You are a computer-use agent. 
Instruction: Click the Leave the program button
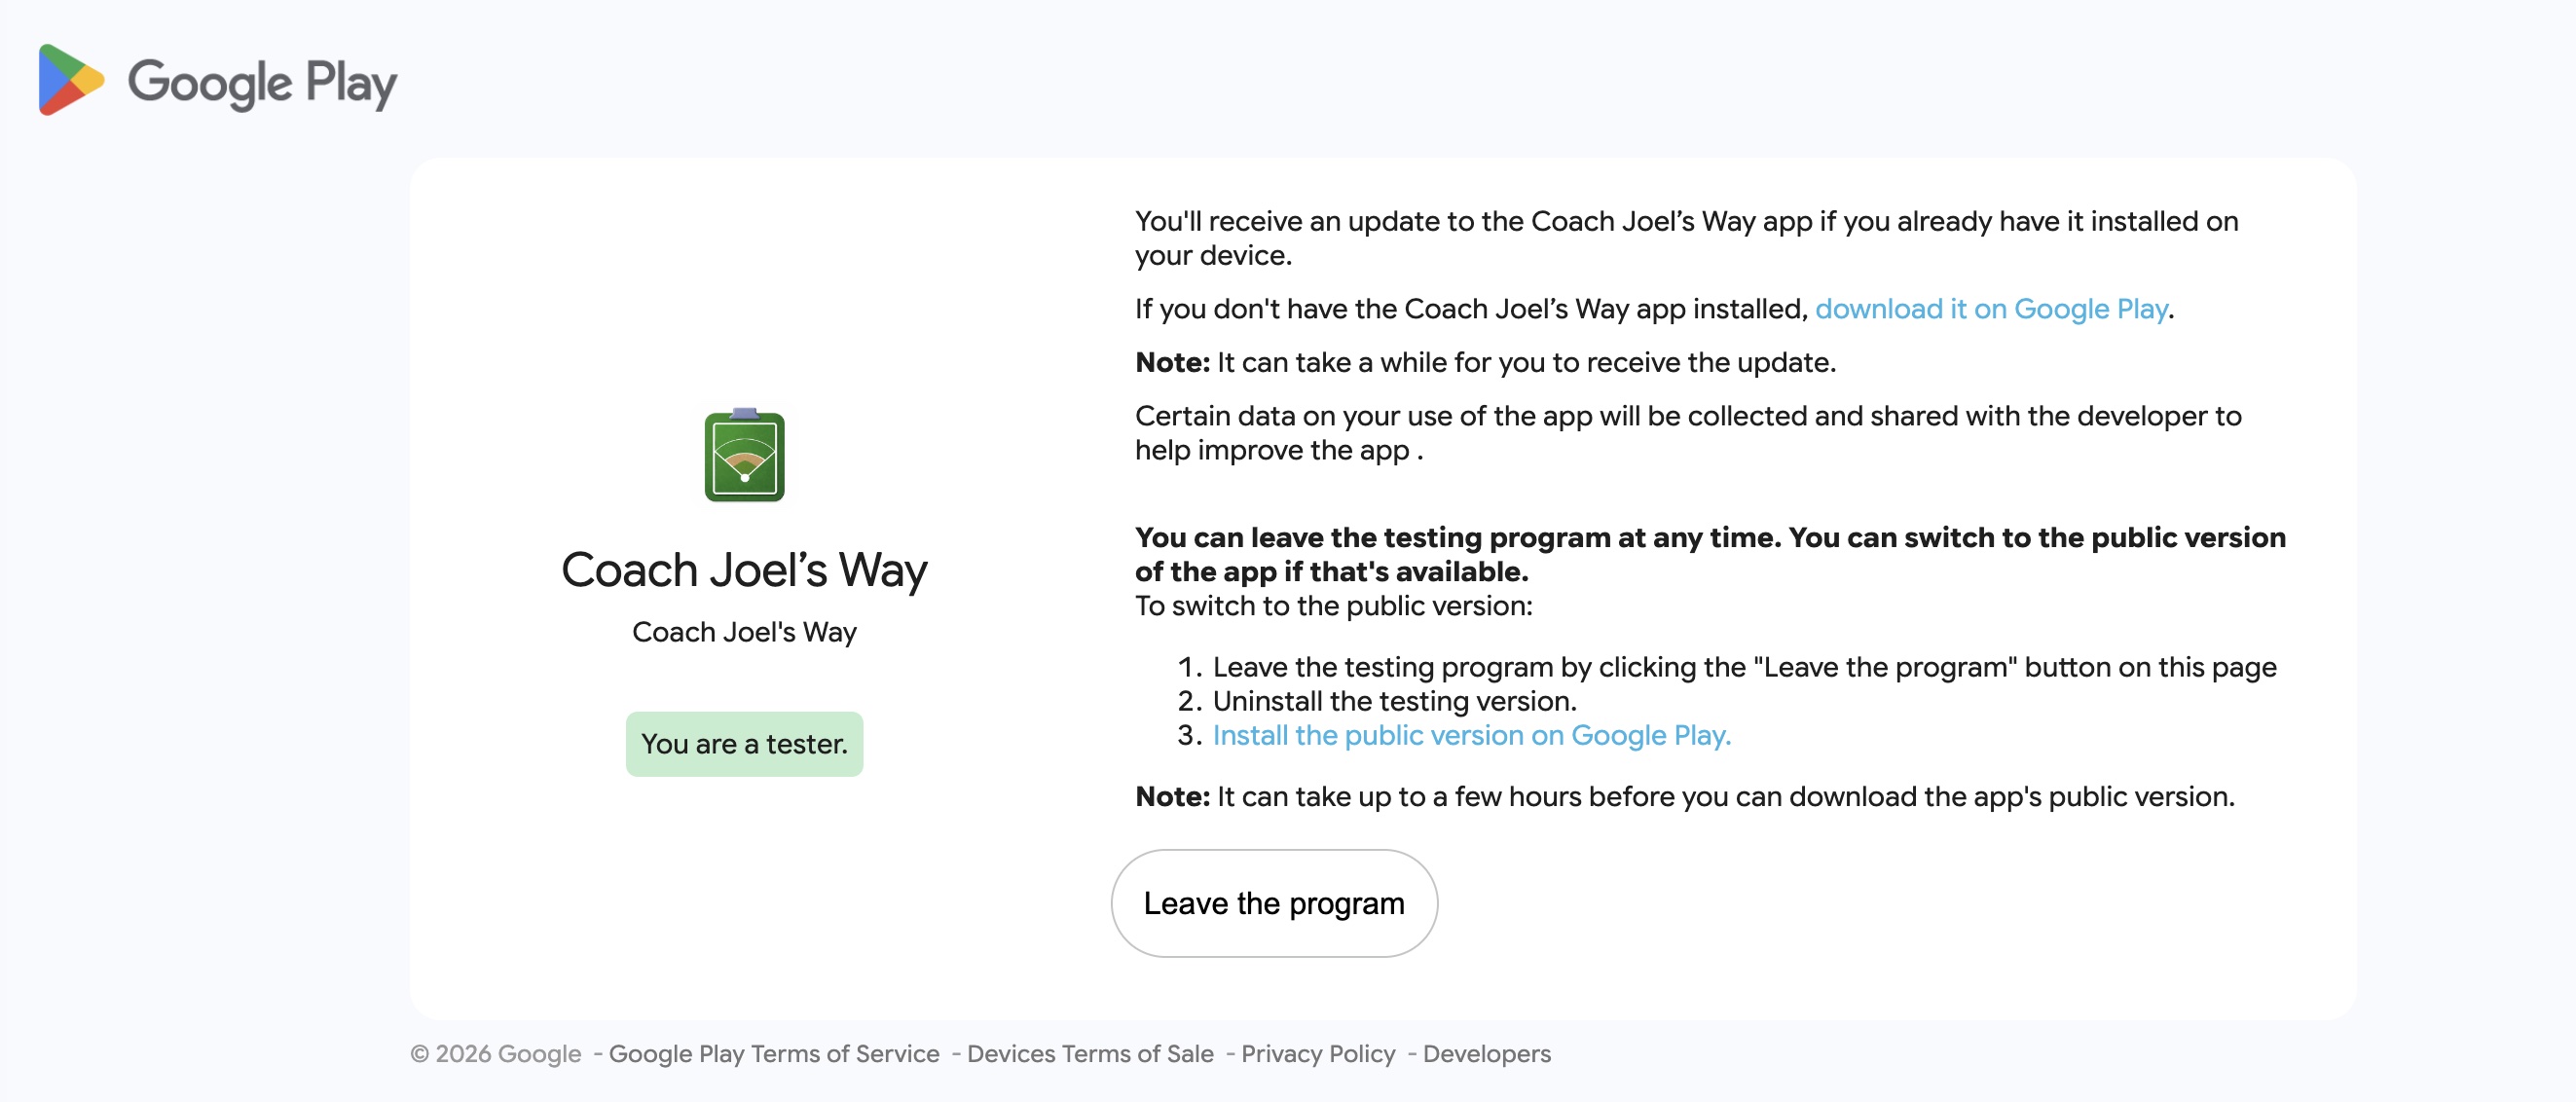[1274, 903]
